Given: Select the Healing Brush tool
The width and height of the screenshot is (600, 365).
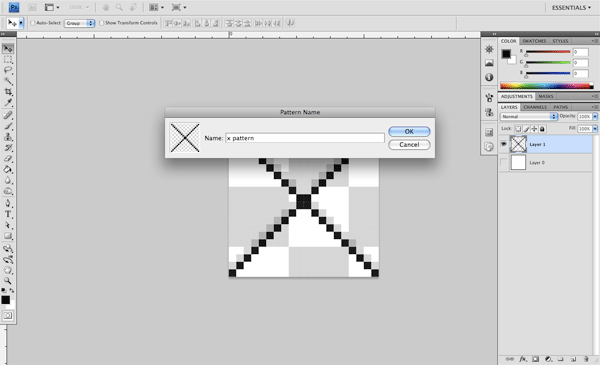Looking at the screenshot, I should tap(8, 115).
